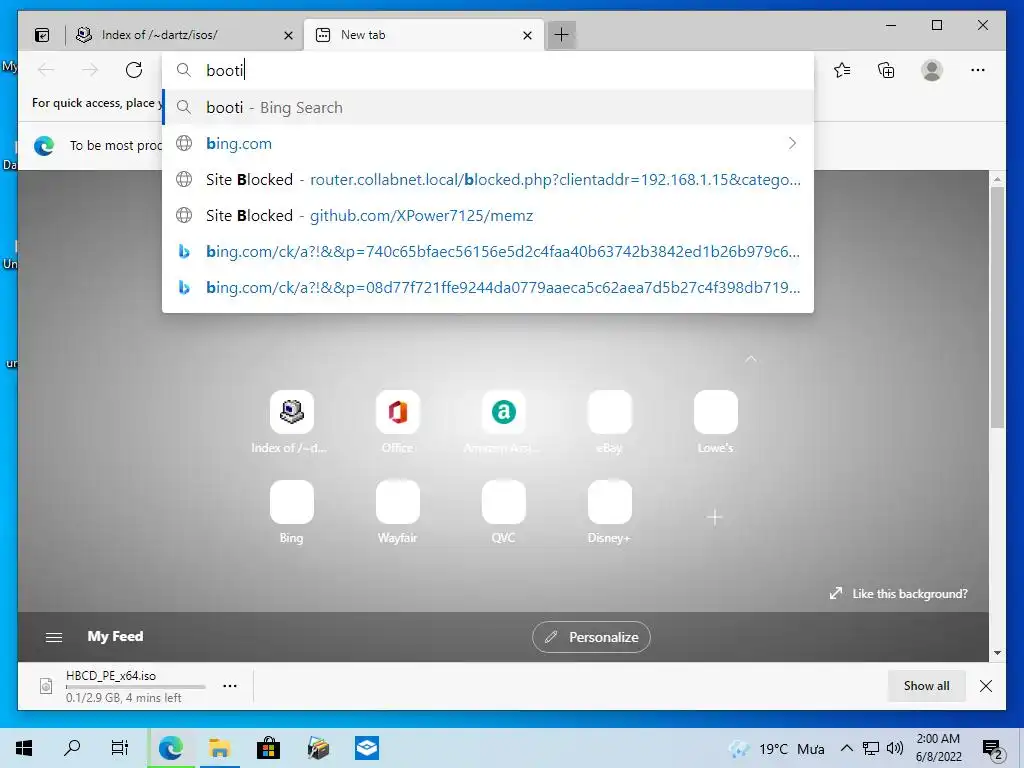
Task: Open the Index of /~d... quick link tile
Action: point(291,412)
